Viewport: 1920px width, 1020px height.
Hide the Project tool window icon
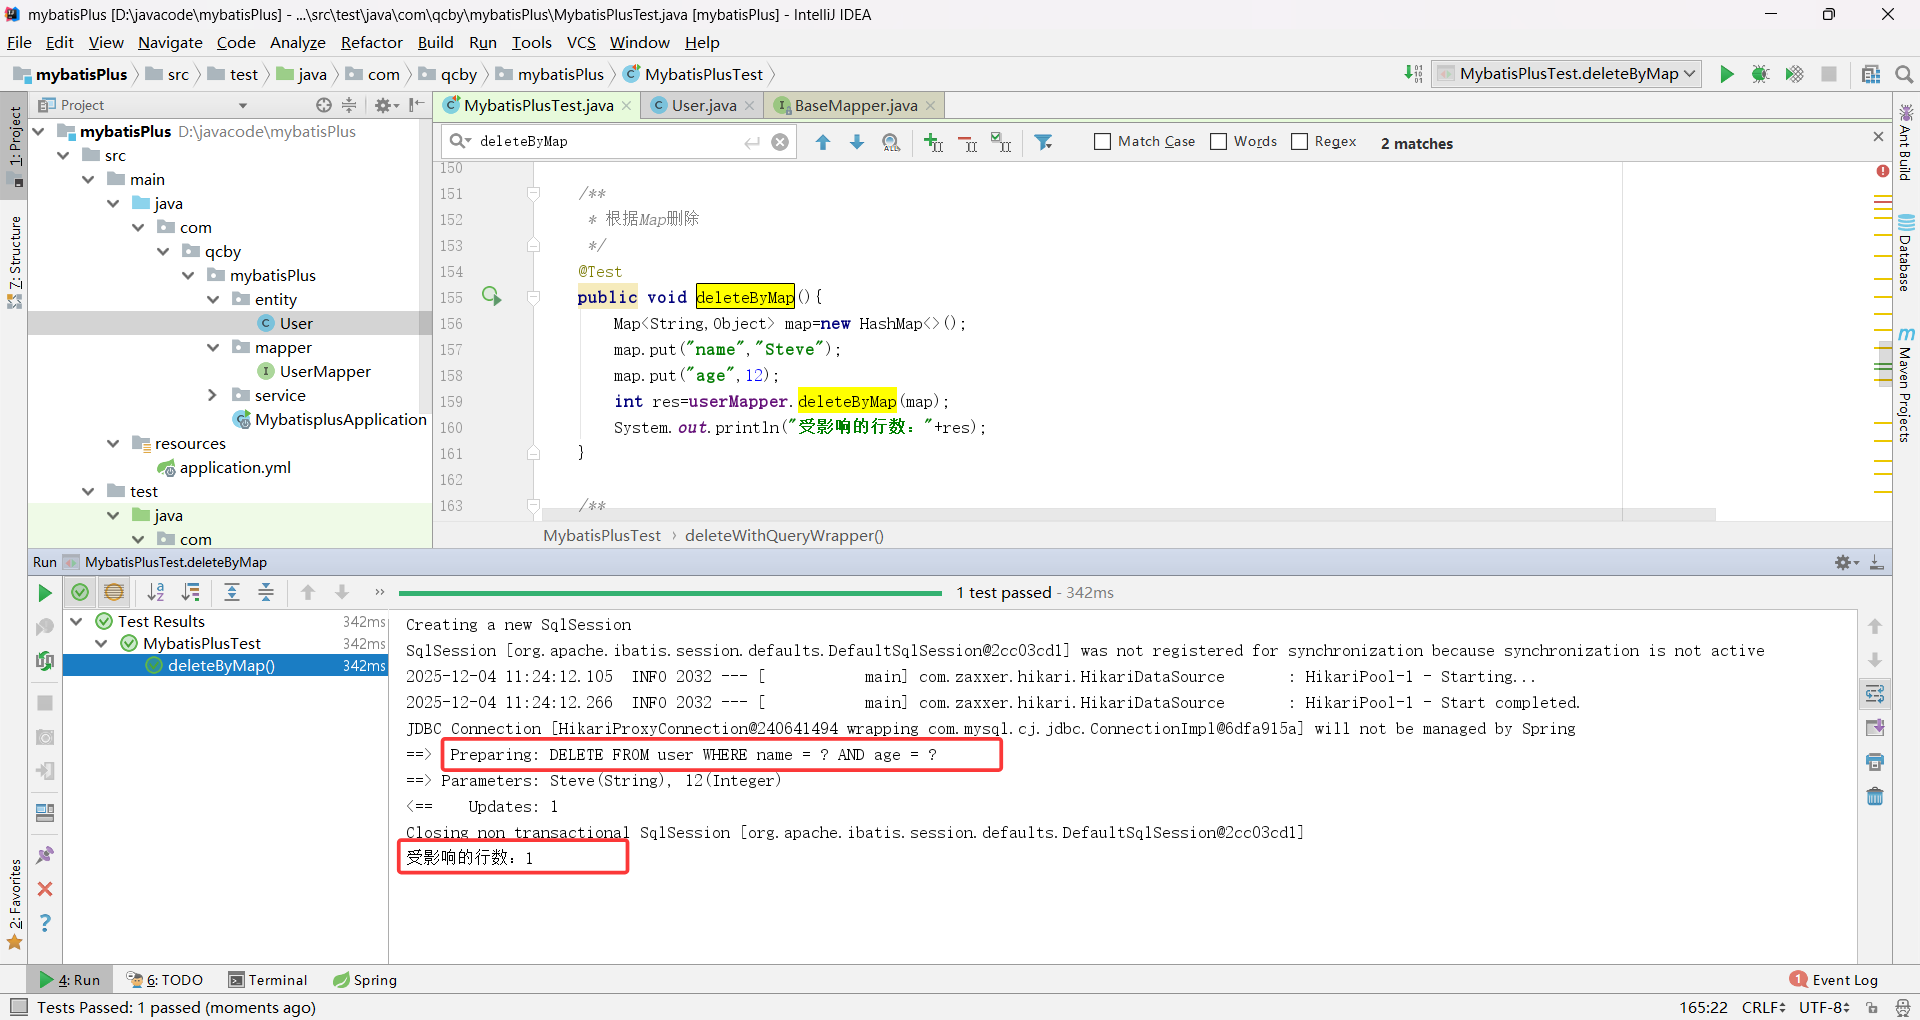point(416,105)
